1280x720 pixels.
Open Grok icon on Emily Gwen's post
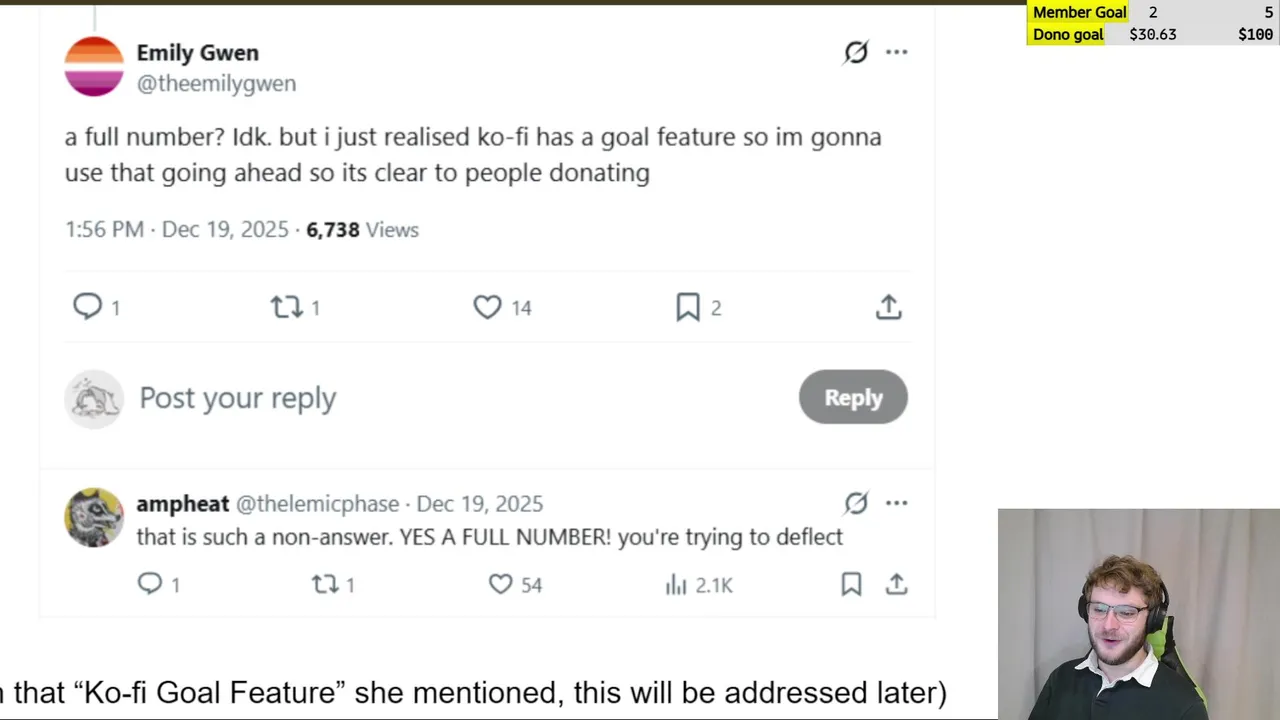click(x=856, y=52)
